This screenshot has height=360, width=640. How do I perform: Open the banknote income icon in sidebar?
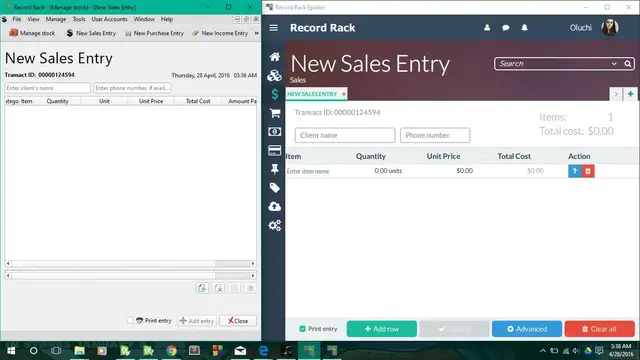tap(275, 132)
